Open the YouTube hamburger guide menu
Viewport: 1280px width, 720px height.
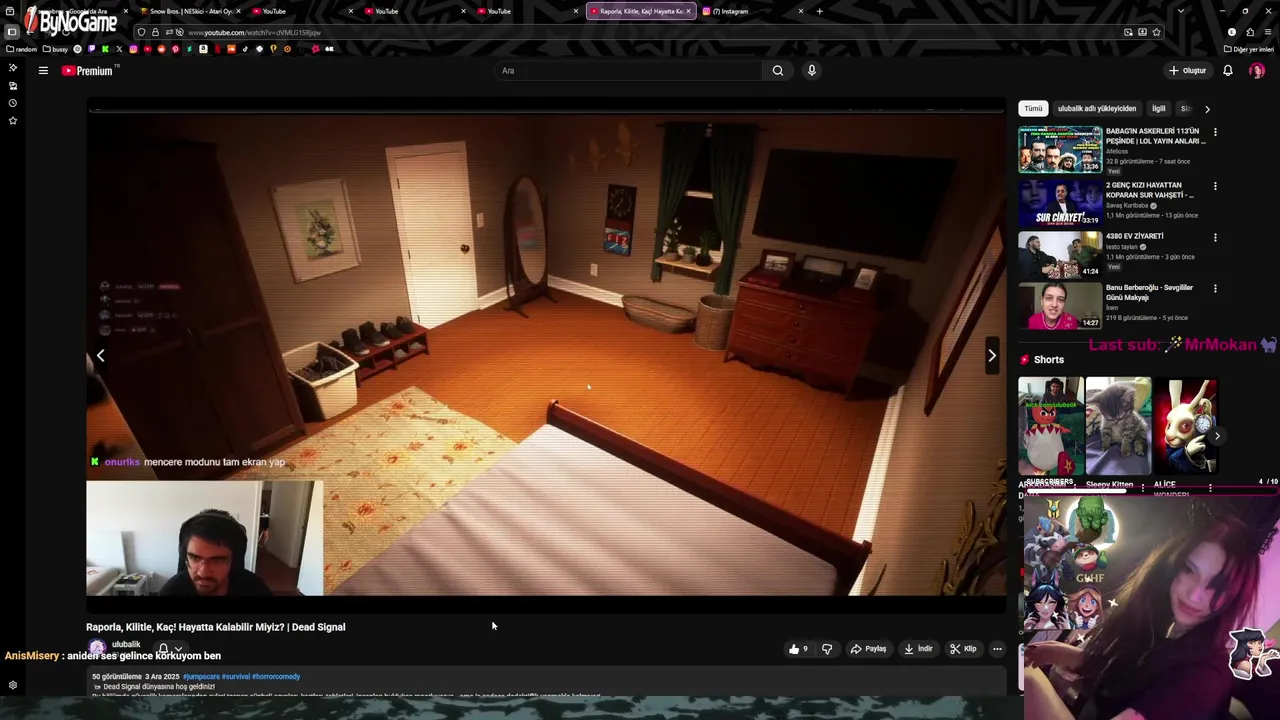point(43,70)
